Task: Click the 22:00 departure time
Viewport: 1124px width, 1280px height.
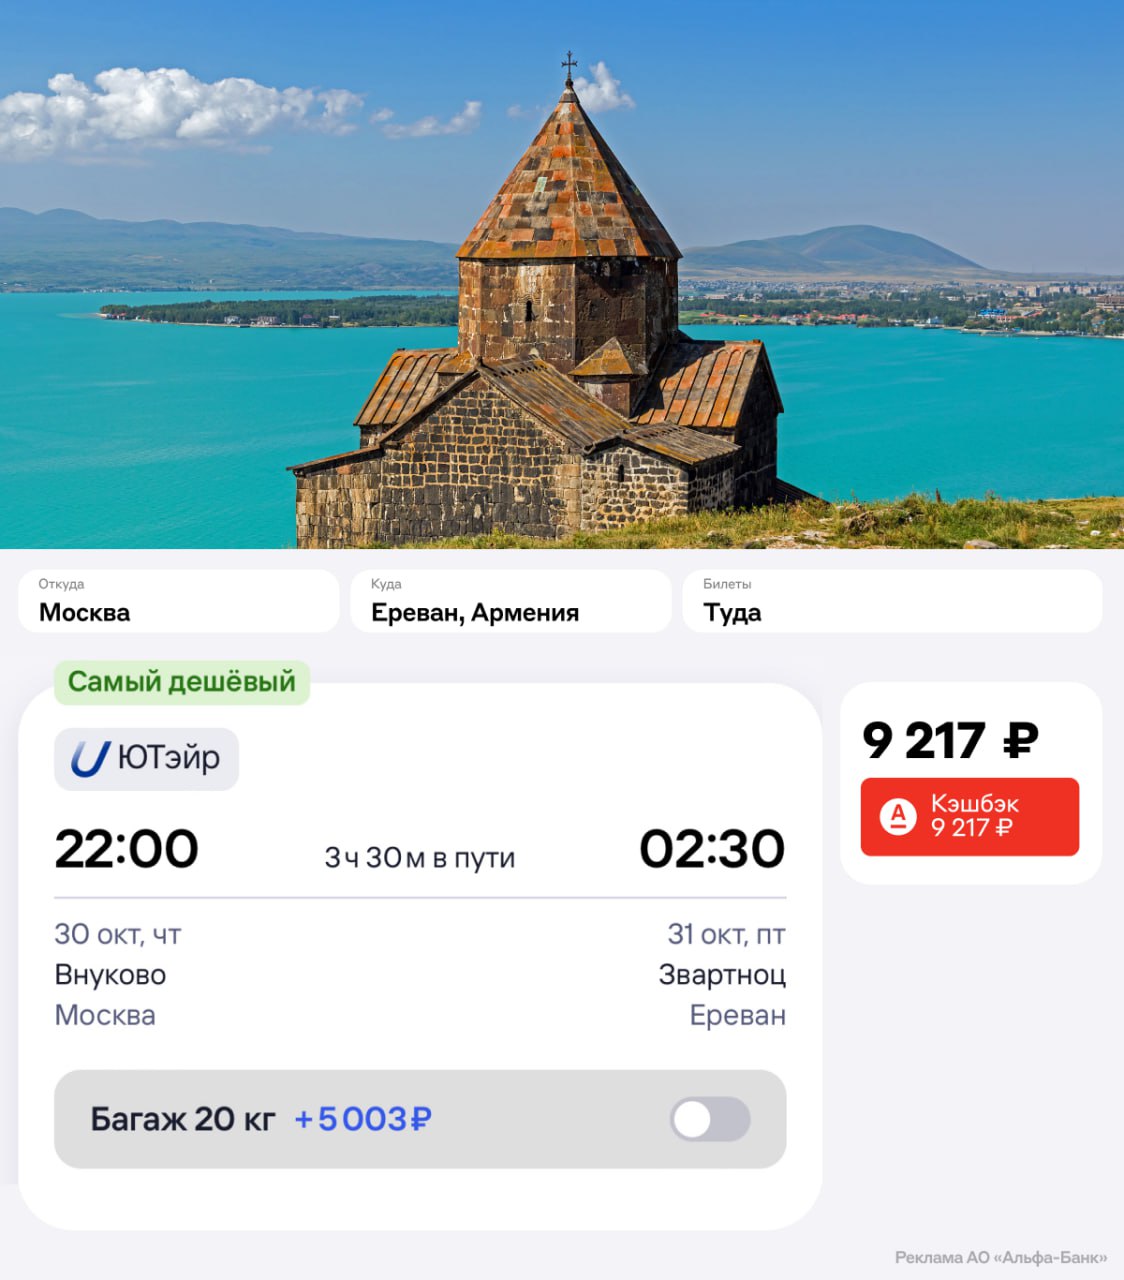Action: pos(127,849)
